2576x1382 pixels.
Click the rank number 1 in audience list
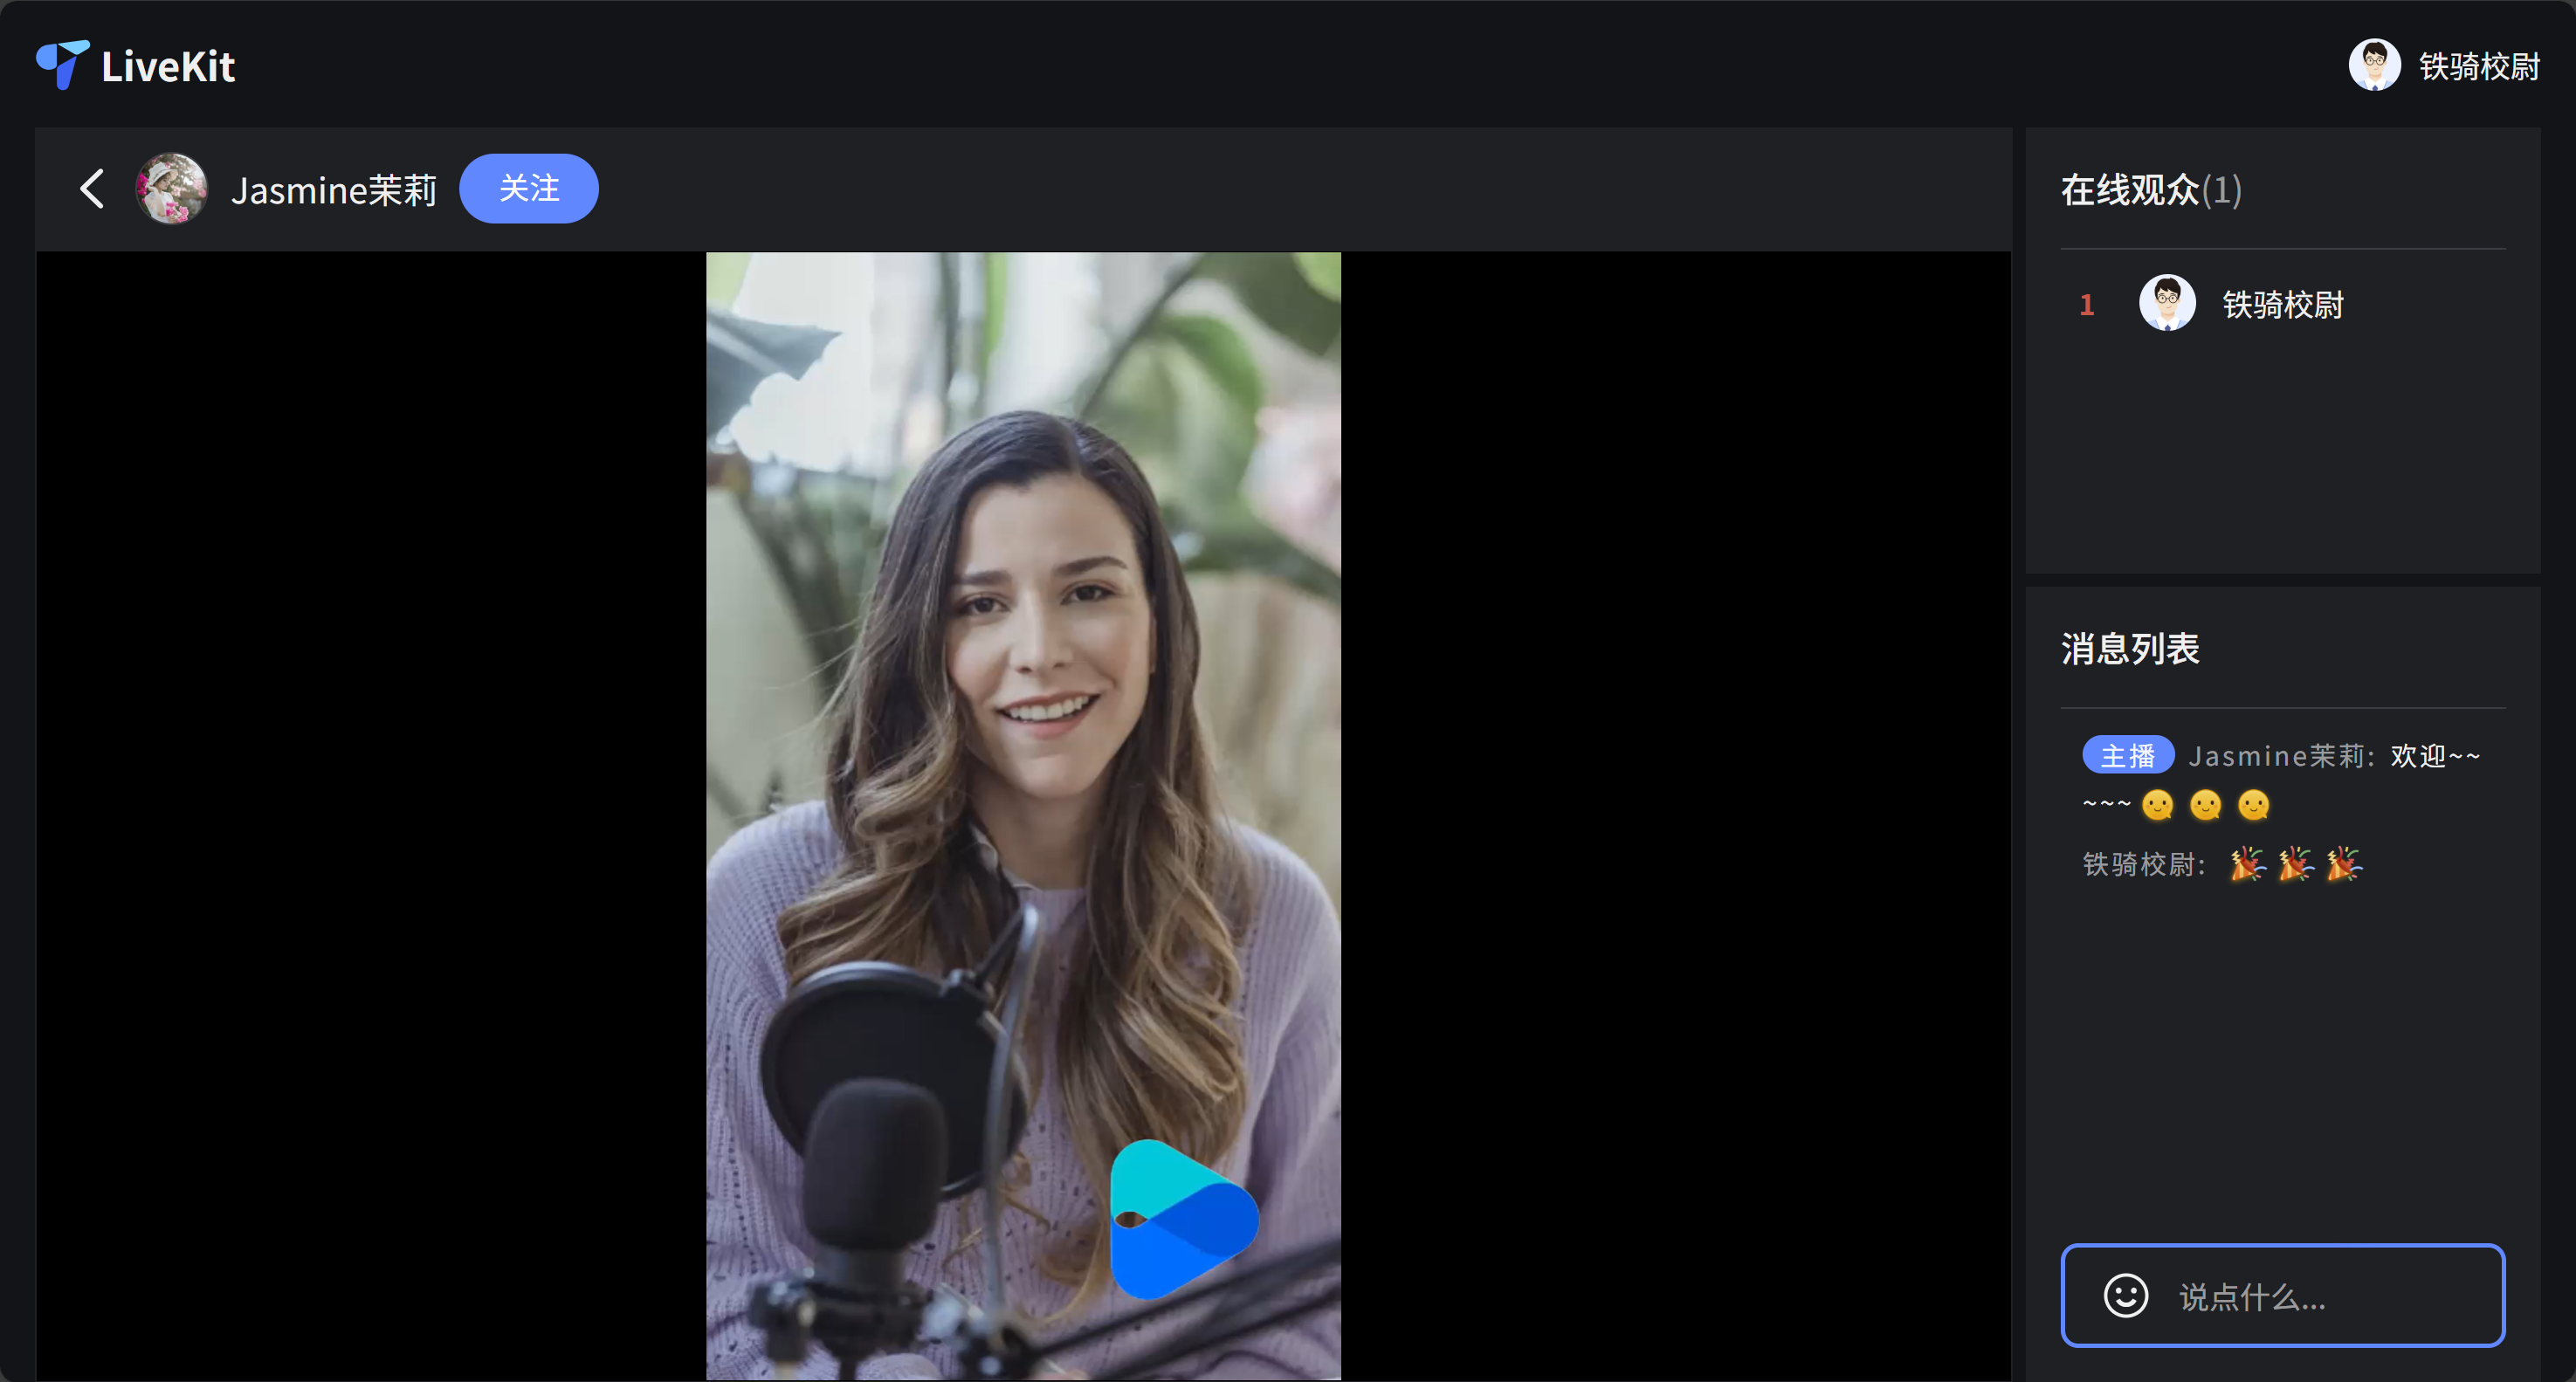(x=2086, y=305)
